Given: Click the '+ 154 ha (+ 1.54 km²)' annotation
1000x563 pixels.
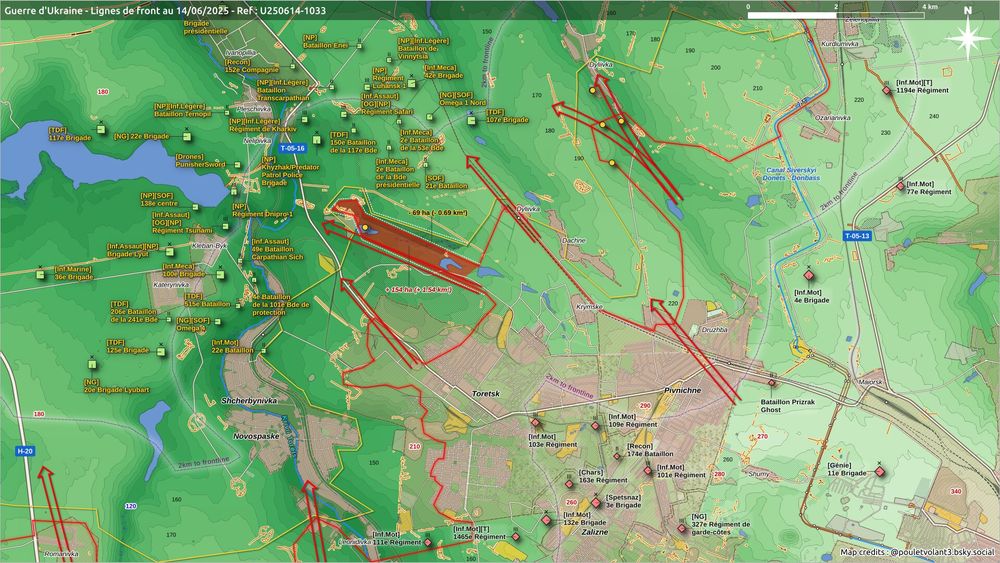Looking at the screenshot, I should (x=418, y=289).
